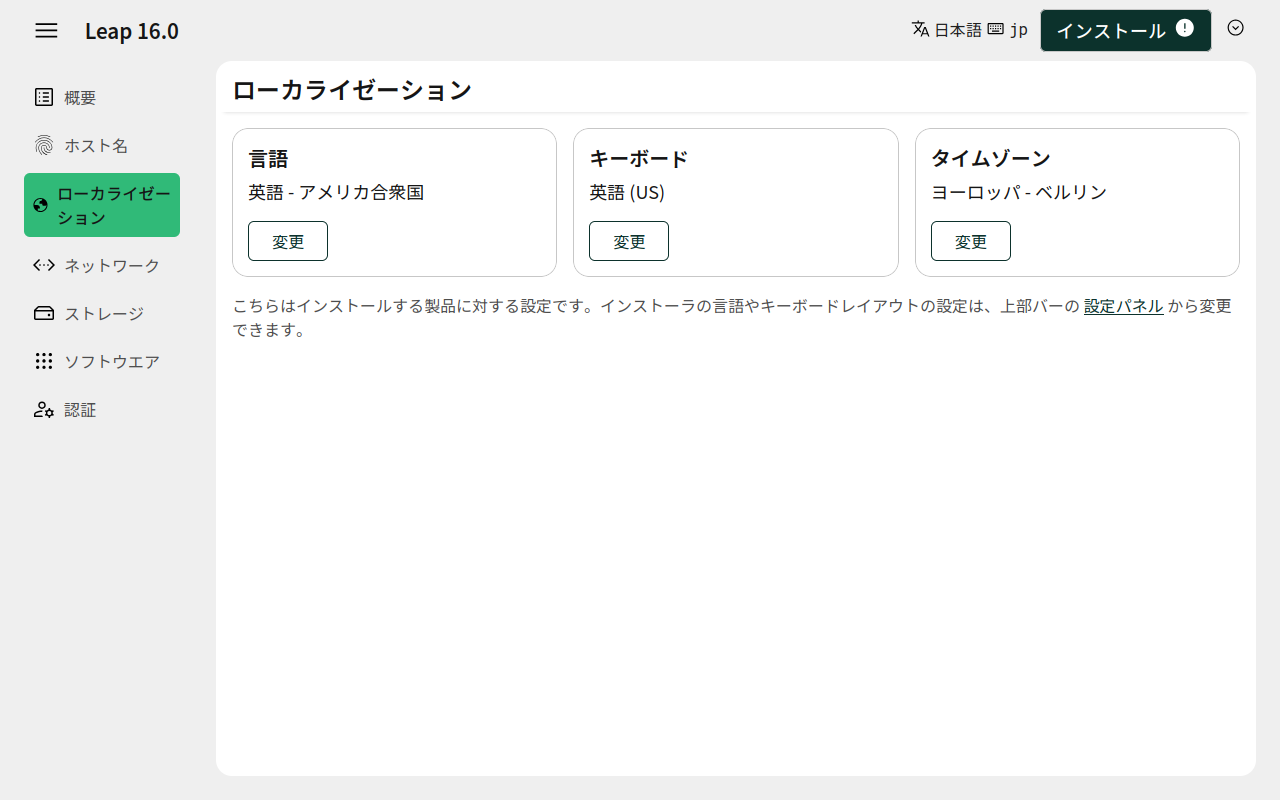Click the keyboard icon next to jp

[x=995, y=29]
